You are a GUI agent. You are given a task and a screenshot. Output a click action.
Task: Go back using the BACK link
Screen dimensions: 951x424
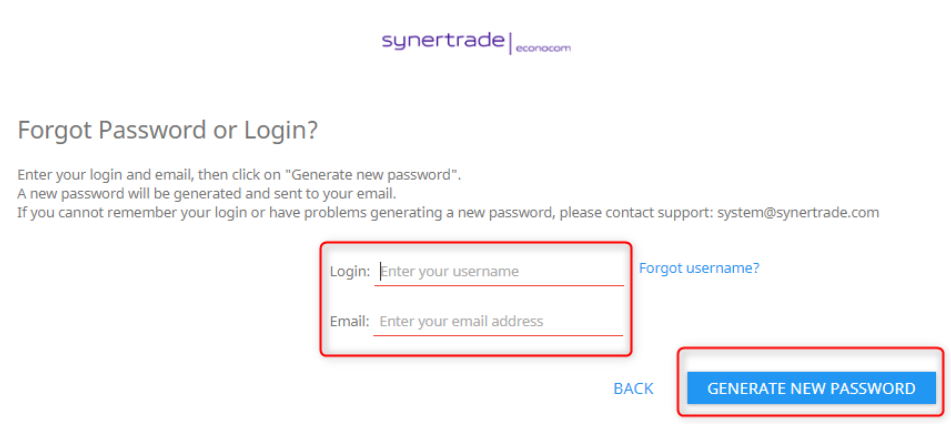tap(633, 388)
